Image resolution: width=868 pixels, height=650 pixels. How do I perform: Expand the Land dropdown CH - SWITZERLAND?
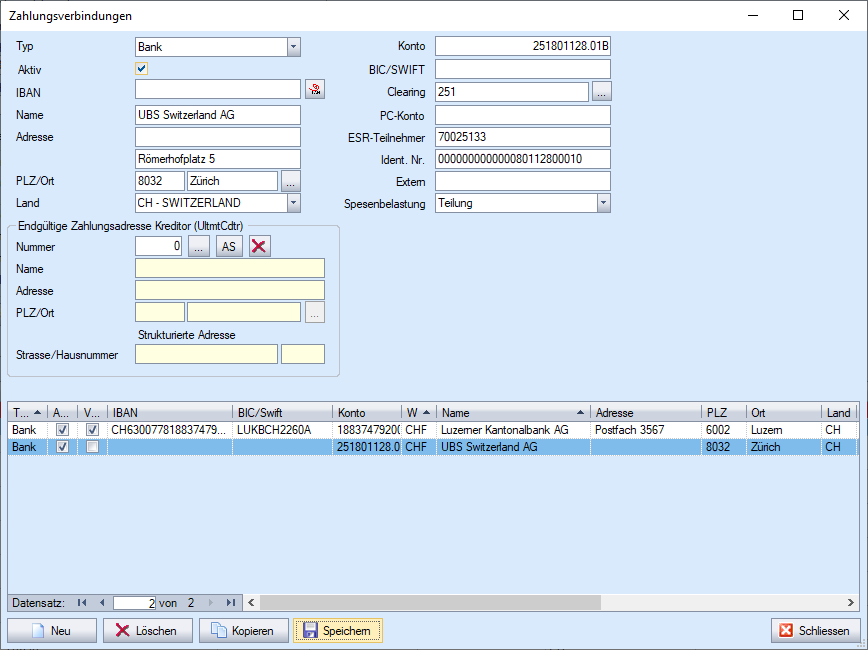coord(293,203)
